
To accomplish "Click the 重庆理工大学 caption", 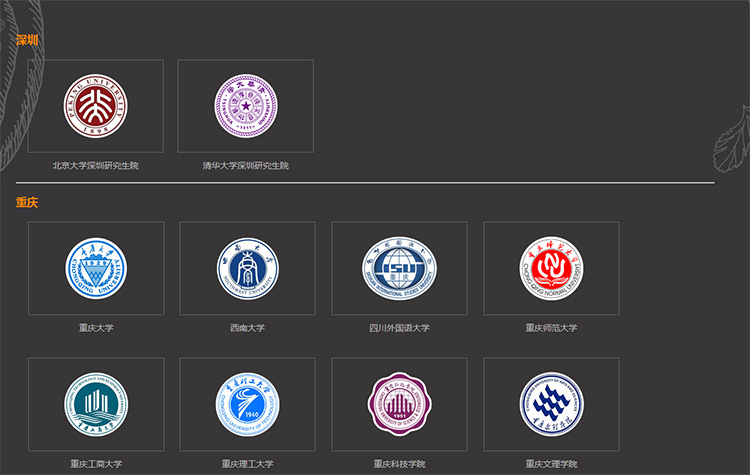I will click(248, 464).
